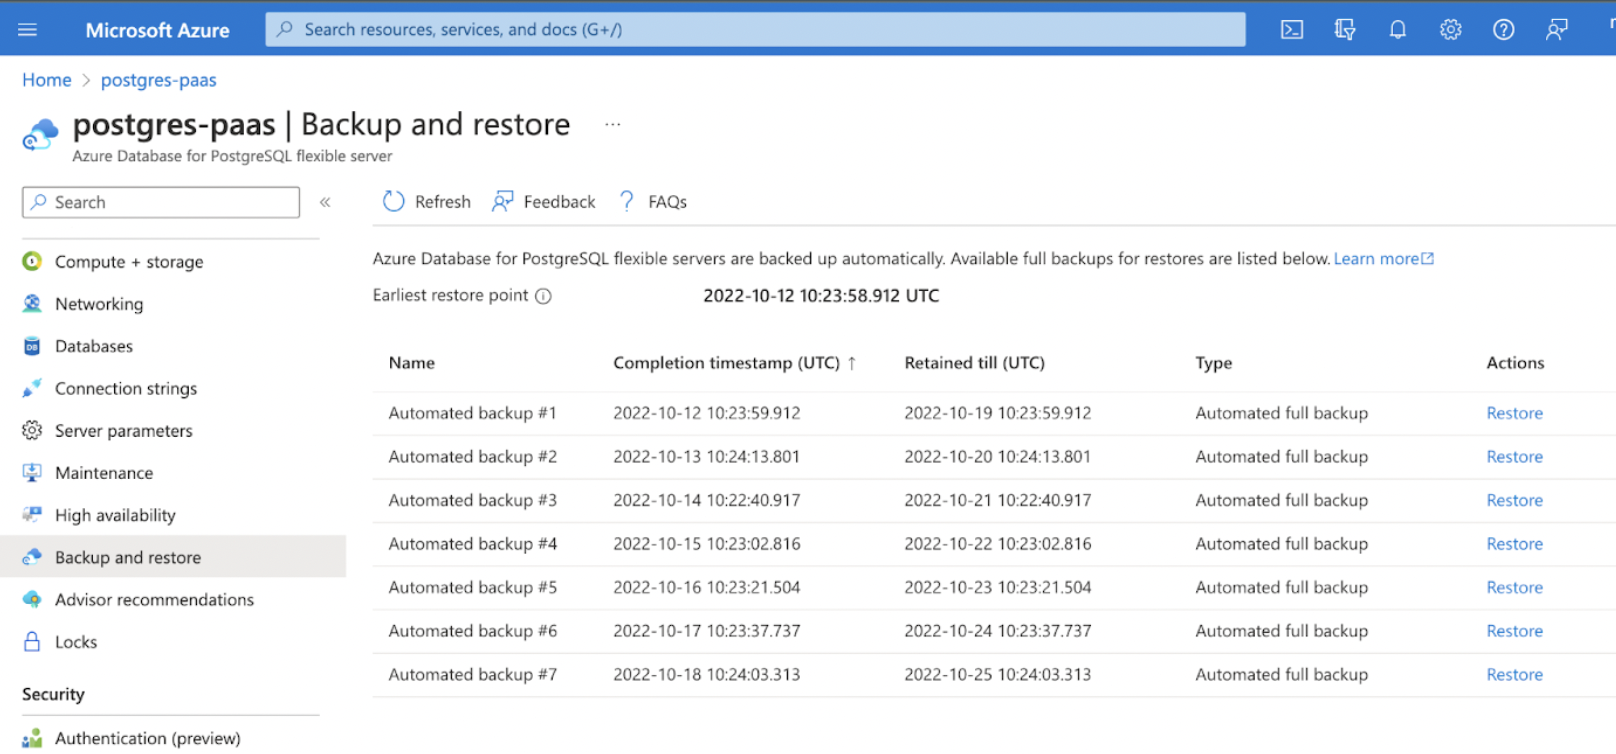Open the feedback icon in the top bar
The image size is (1616, 754).
pyautogui.click(x=1557, y=30)
